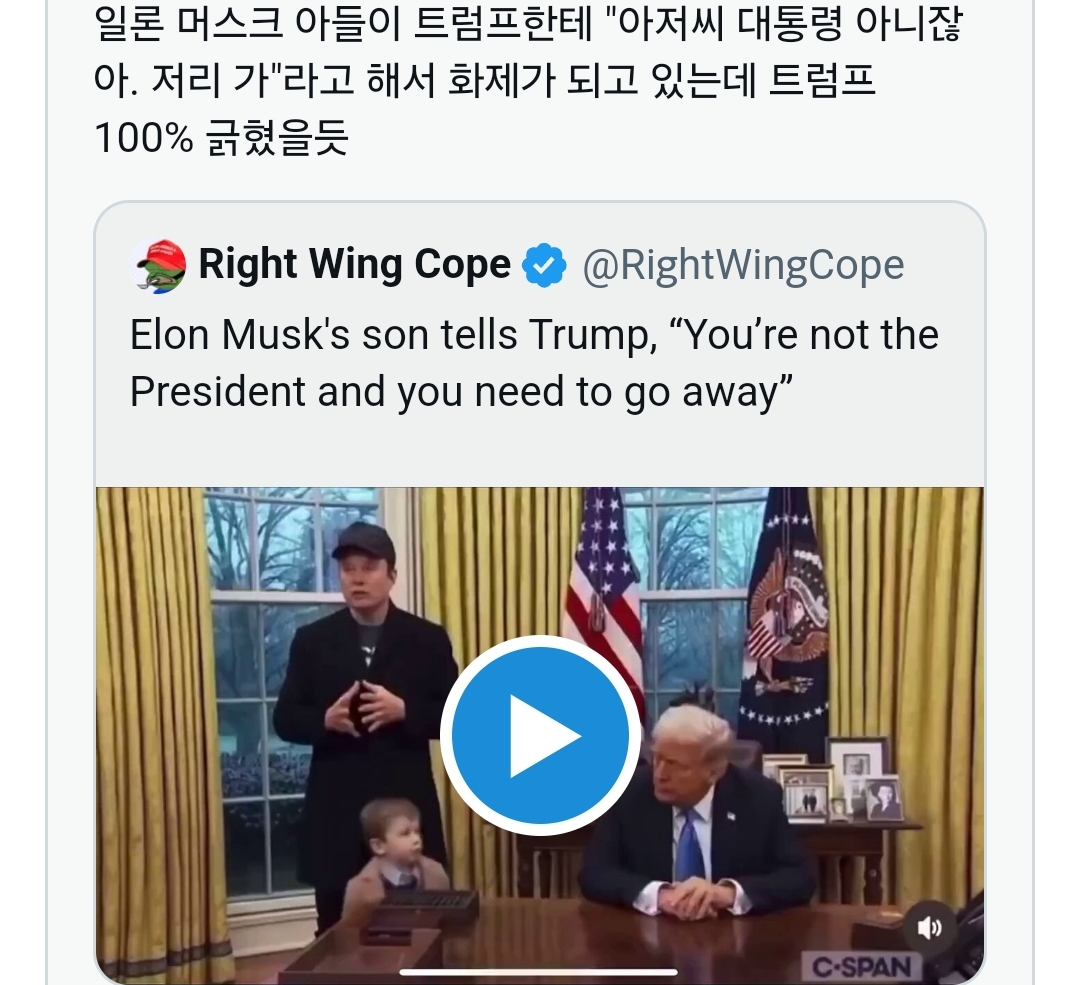Click the yellow curtain on the video's left
The height and width of the screenshot is (985, 1080).
pos(150,700)
